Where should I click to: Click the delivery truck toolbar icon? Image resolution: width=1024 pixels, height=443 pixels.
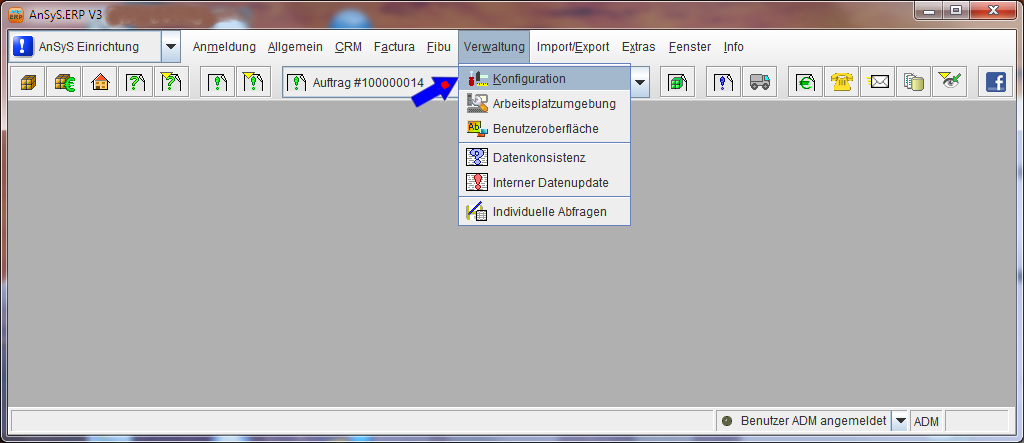(760, 83)
